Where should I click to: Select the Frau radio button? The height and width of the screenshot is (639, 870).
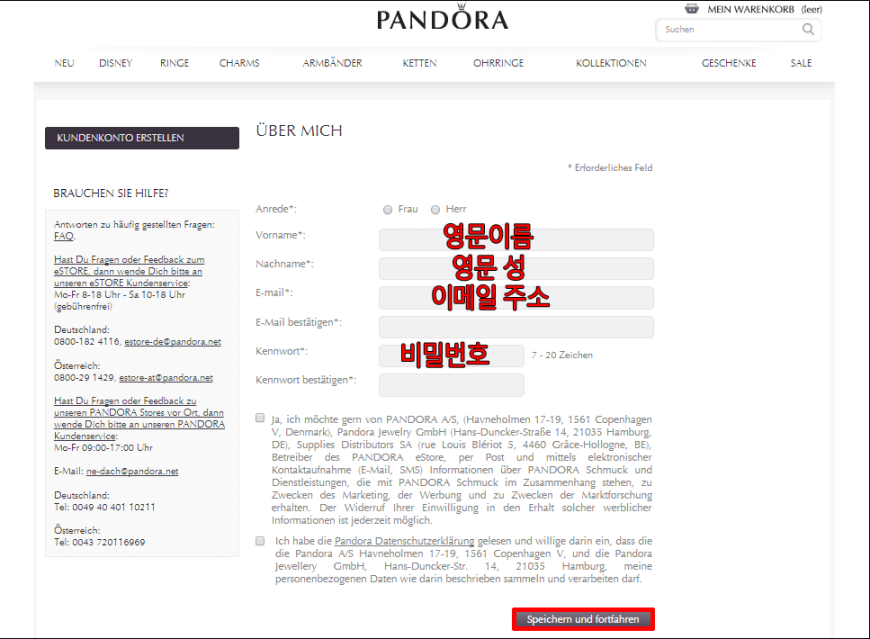387,210
